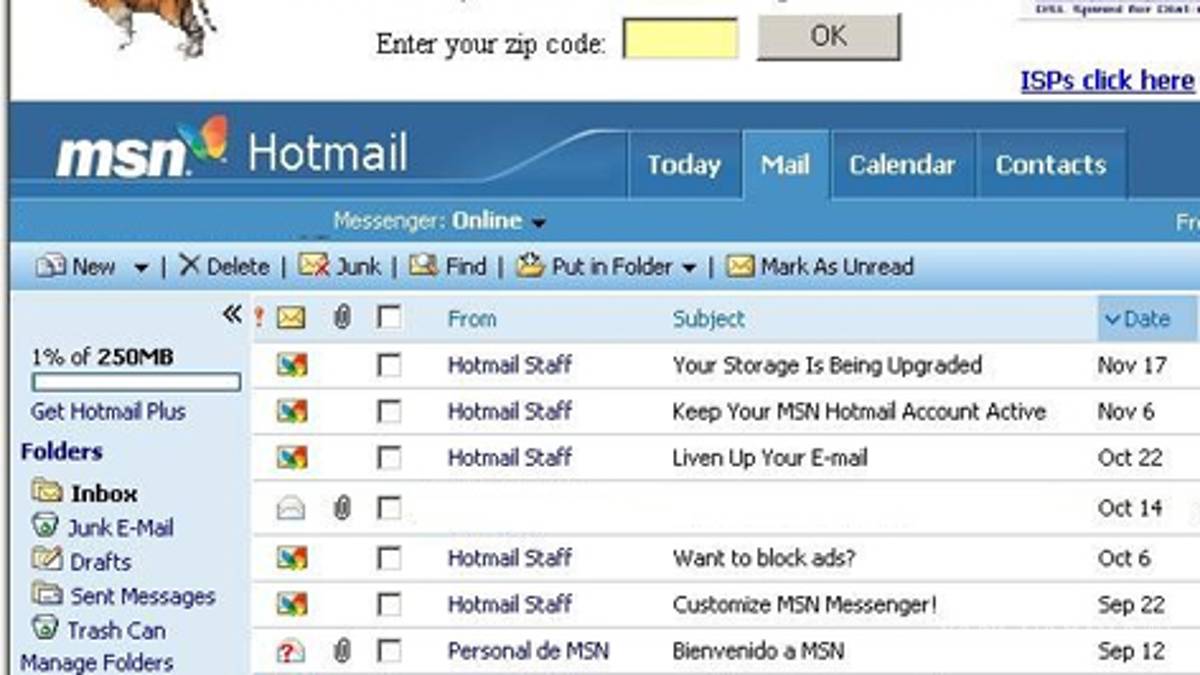Click the Sep 22 date cell
The image size is (1200, 675).
[x=1131, y=604]
